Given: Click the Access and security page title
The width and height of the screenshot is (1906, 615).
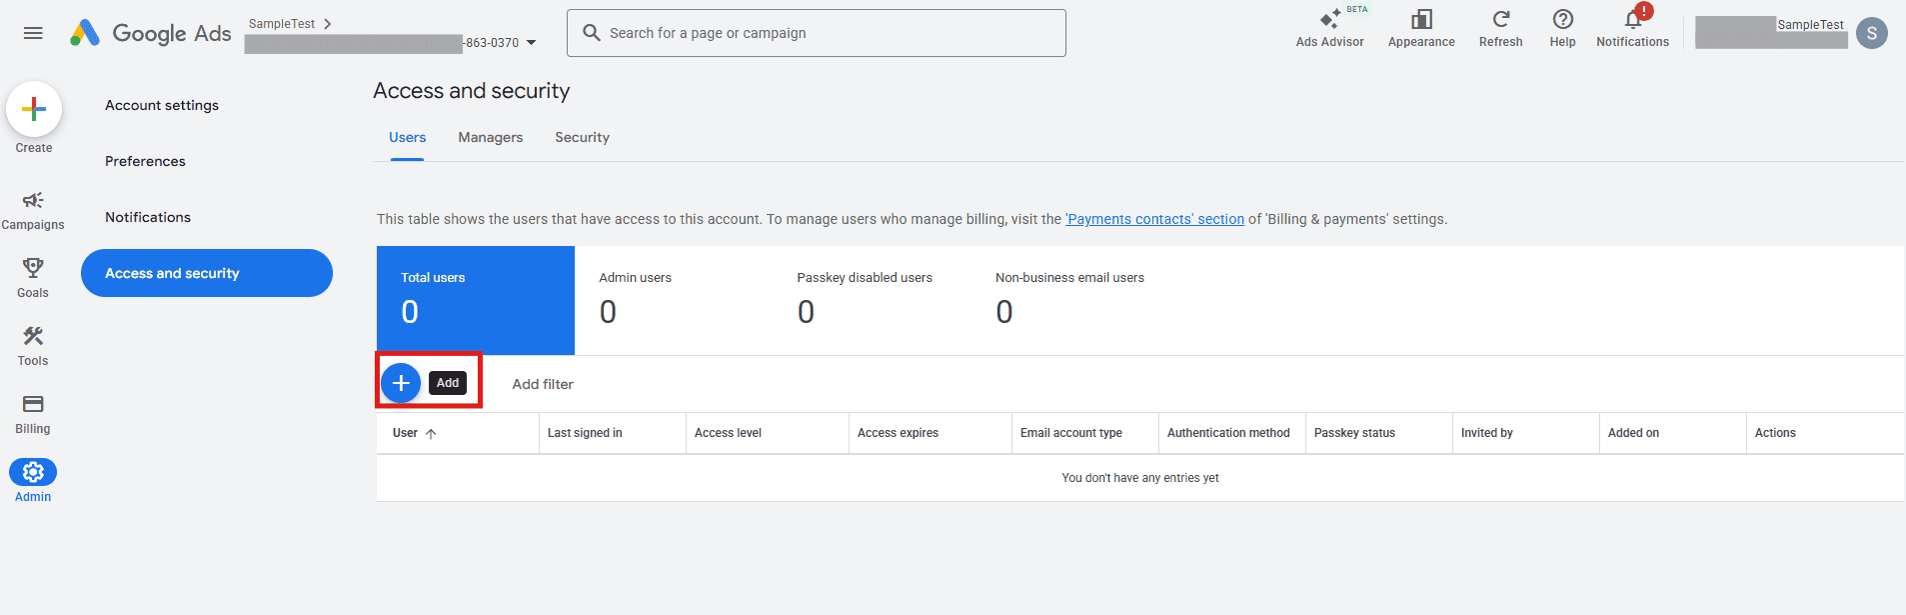Looking at the screenshot, I should (x=471, y=91).
